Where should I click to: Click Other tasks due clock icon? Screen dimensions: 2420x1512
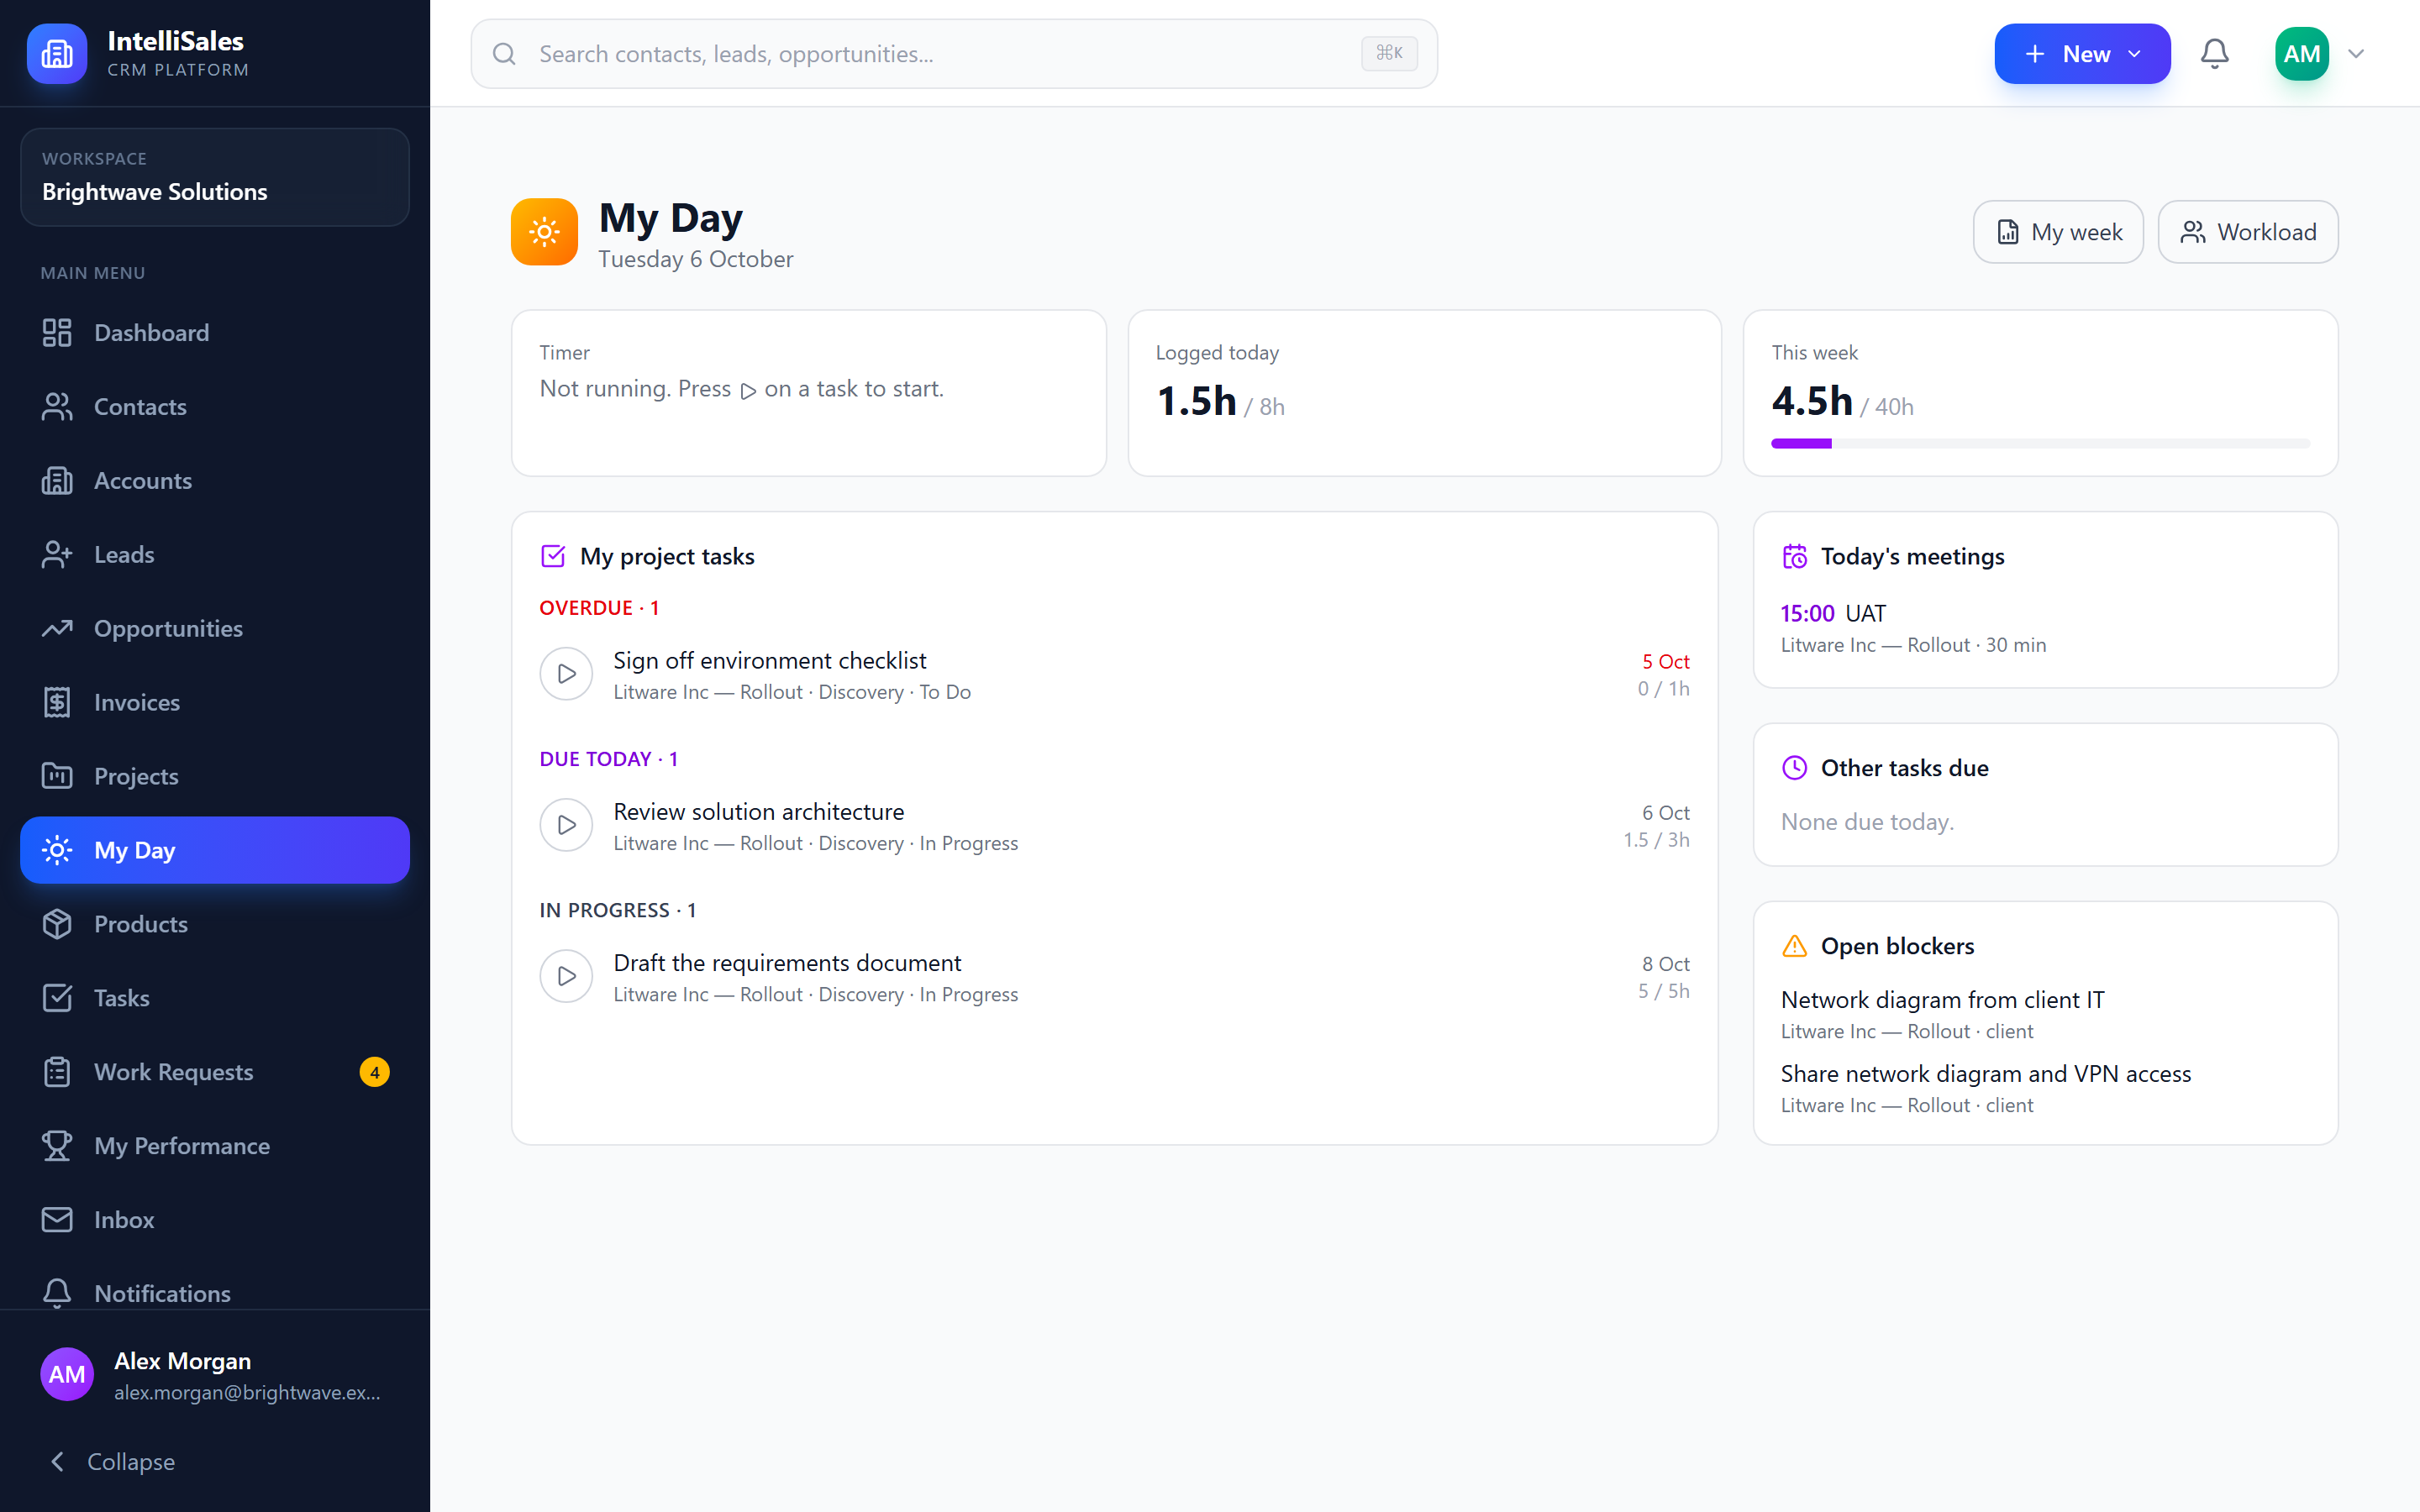tap(1795, 768)
